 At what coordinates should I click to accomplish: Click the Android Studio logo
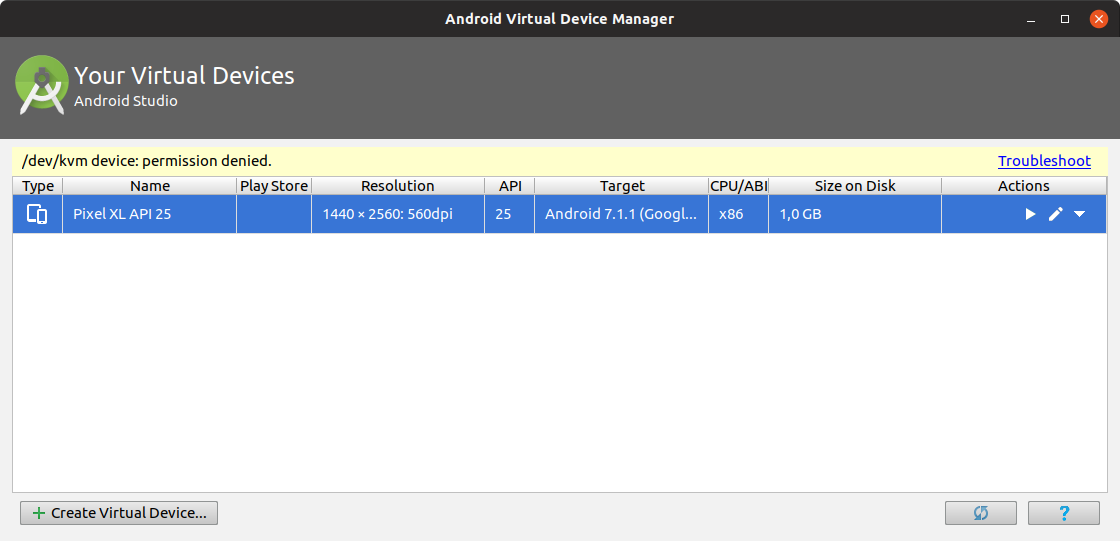click(x=42, y=85)
